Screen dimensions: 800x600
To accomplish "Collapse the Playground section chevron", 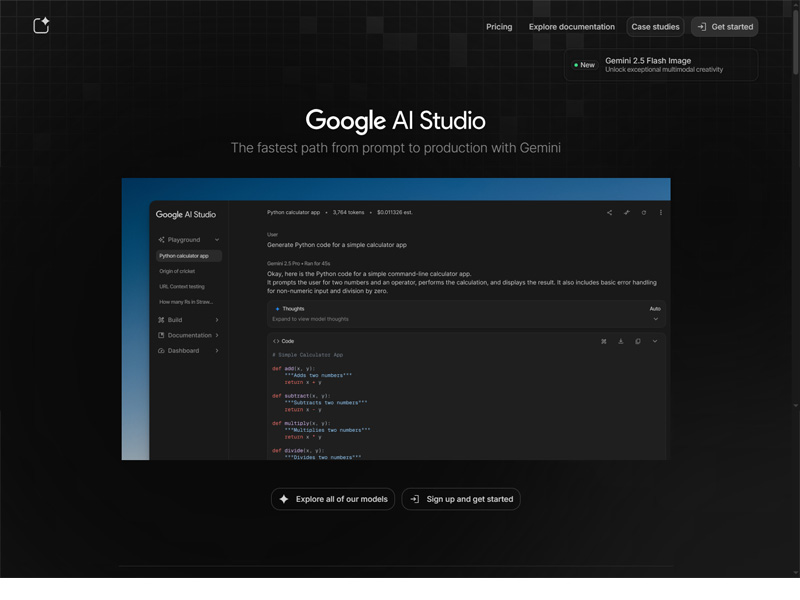I will (x=217, y=240).
